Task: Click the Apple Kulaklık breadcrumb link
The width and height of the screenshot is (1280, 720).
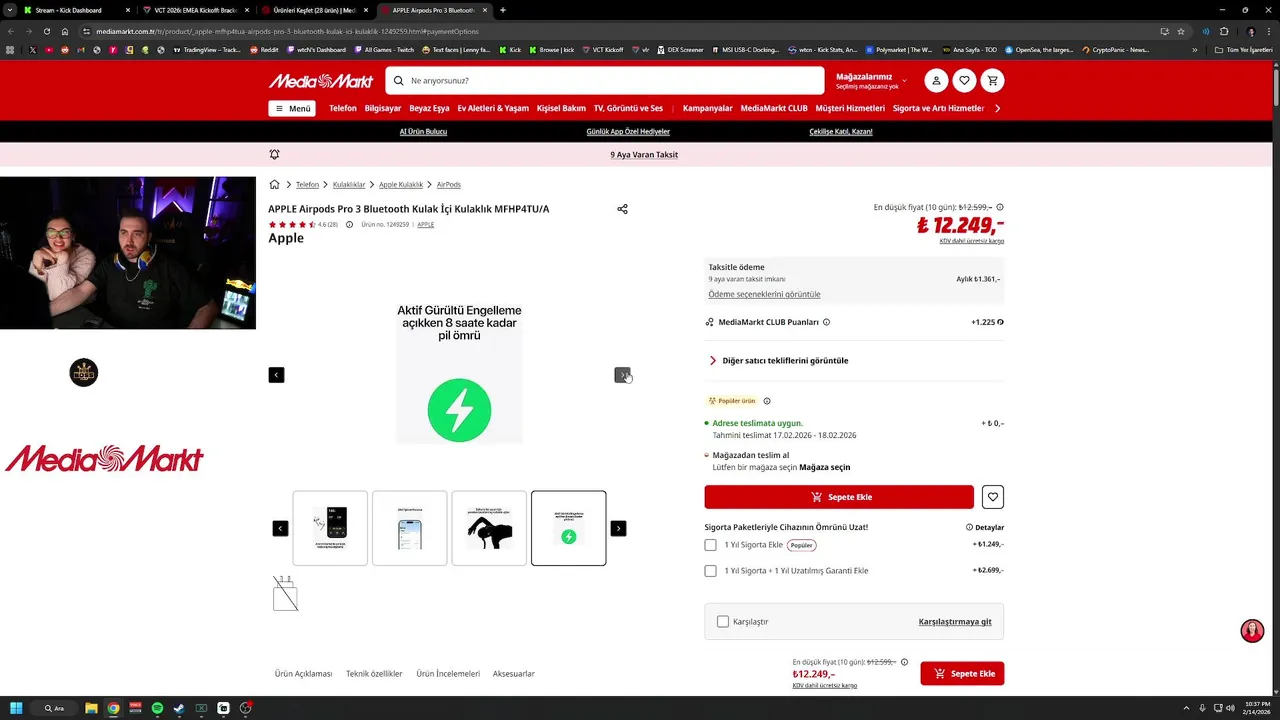Action: pos(401,184)
